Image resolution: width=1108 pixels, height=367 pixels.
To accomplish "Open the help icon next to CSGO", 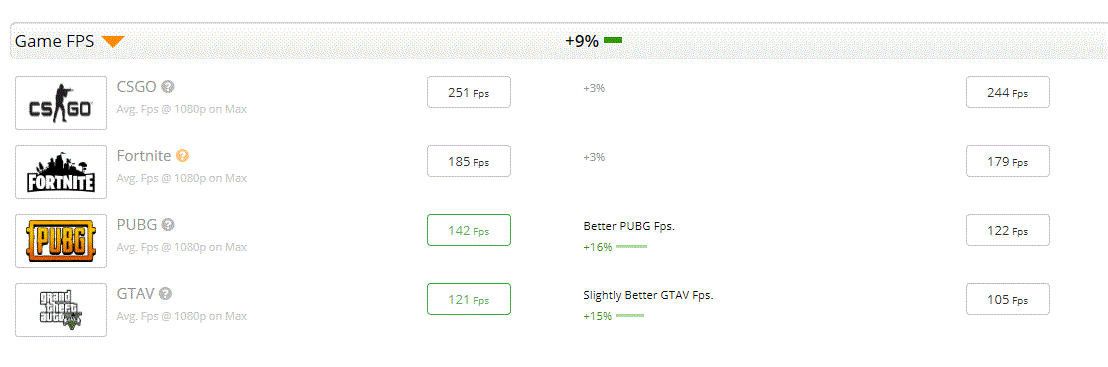I will pyautogui.click(x=167, y=87).
